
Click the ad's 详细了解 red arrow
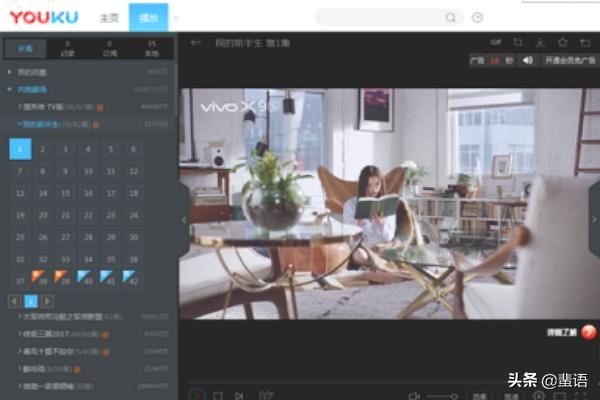(x=589, y=332)
